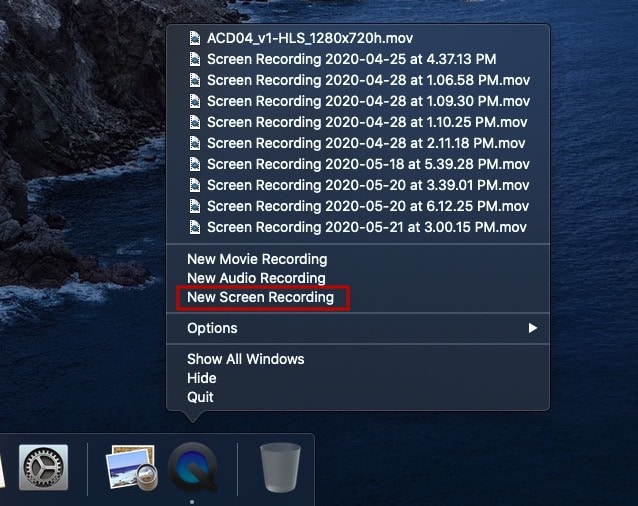The image size is (638, 506).
Task: Open recent file ACD04_v1-HLS_1280x720h.mov
Action: (310, 38)
